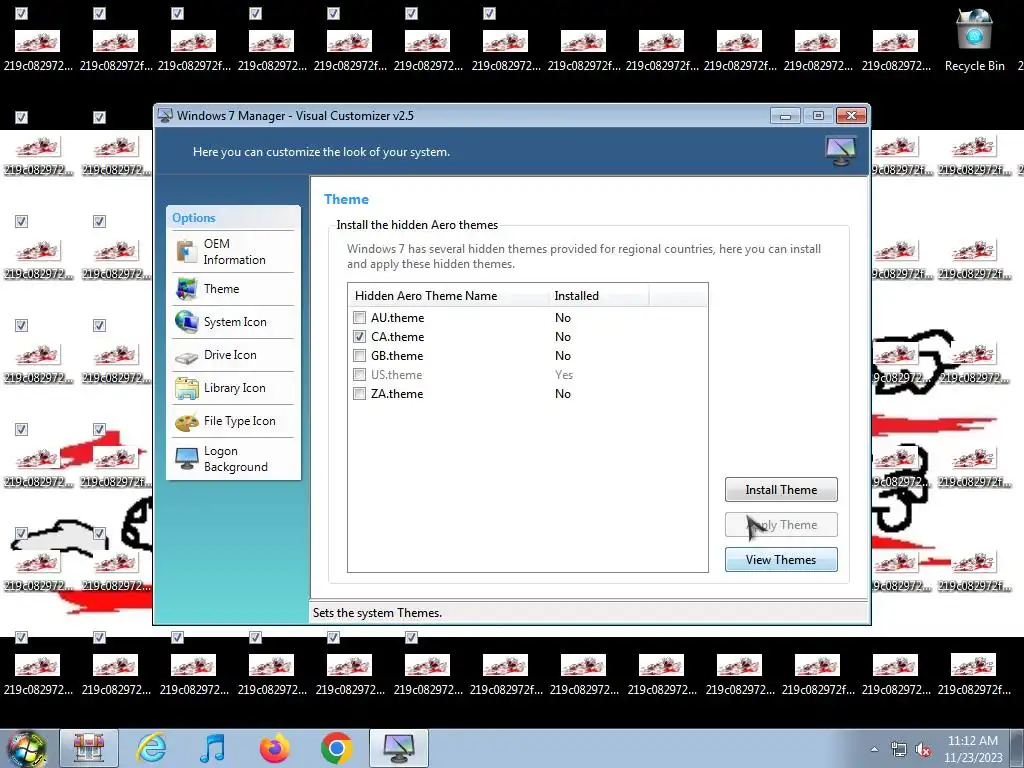The height and width of the screenshot is (768, 1024).
Task: Select the CA.theme row text
Action: click(x=397, y=337)
